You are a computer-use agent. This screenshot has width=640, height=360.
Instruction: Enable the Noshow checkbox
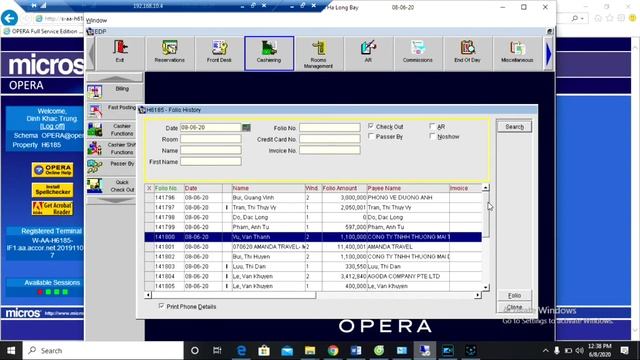432,136
